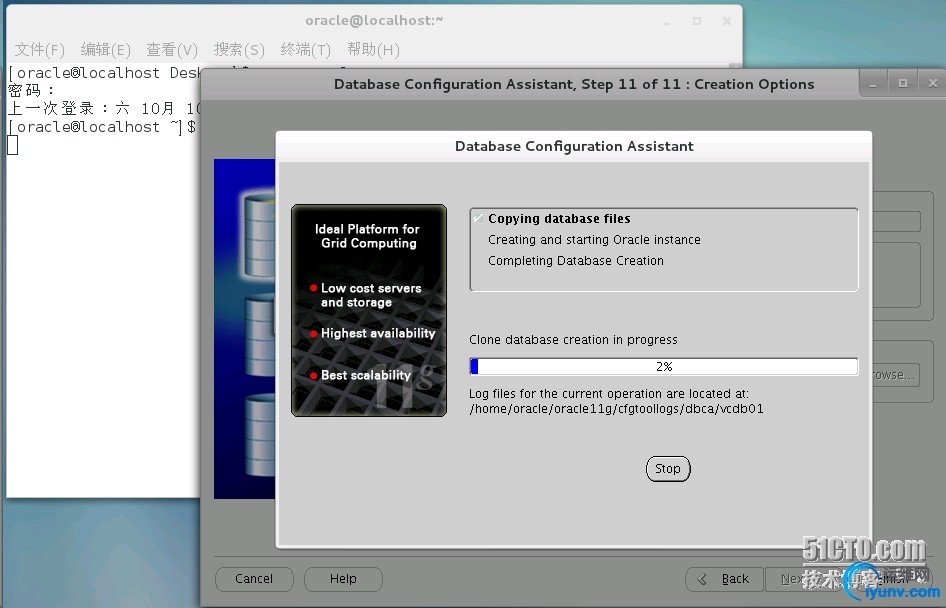The height and width of the screenshot is (608, 946).
Task: Close the DBCA Creation Options window
Action: tap(932, 84)
